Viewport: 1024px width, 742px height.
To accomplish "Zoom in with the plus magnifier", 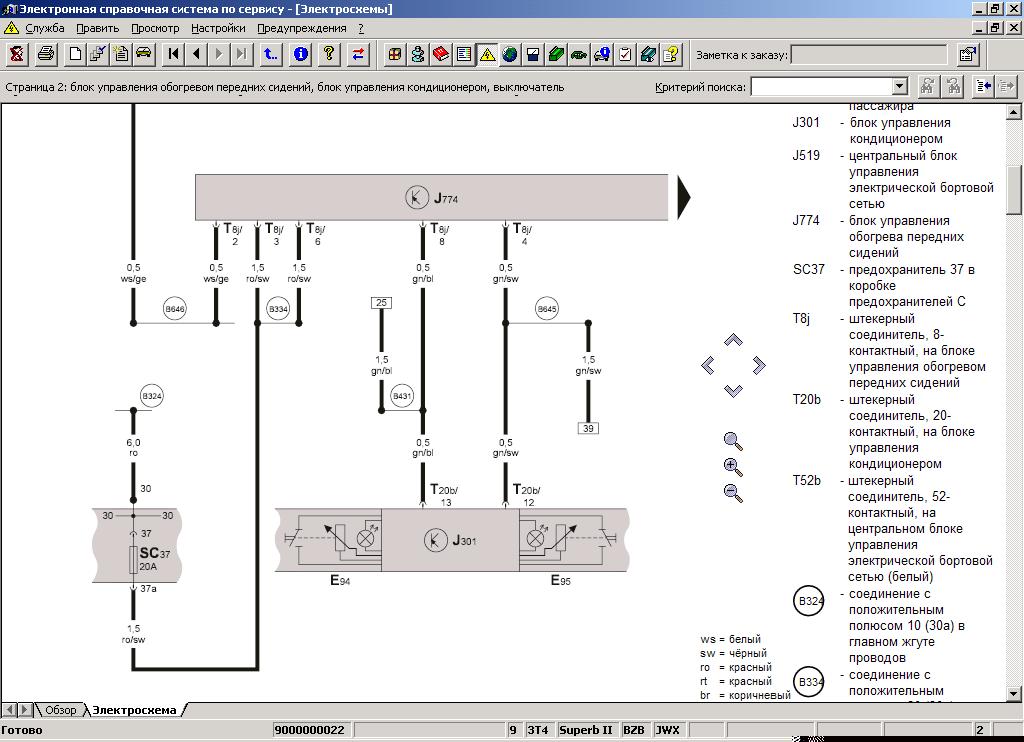I will click(x=733, y=467).
